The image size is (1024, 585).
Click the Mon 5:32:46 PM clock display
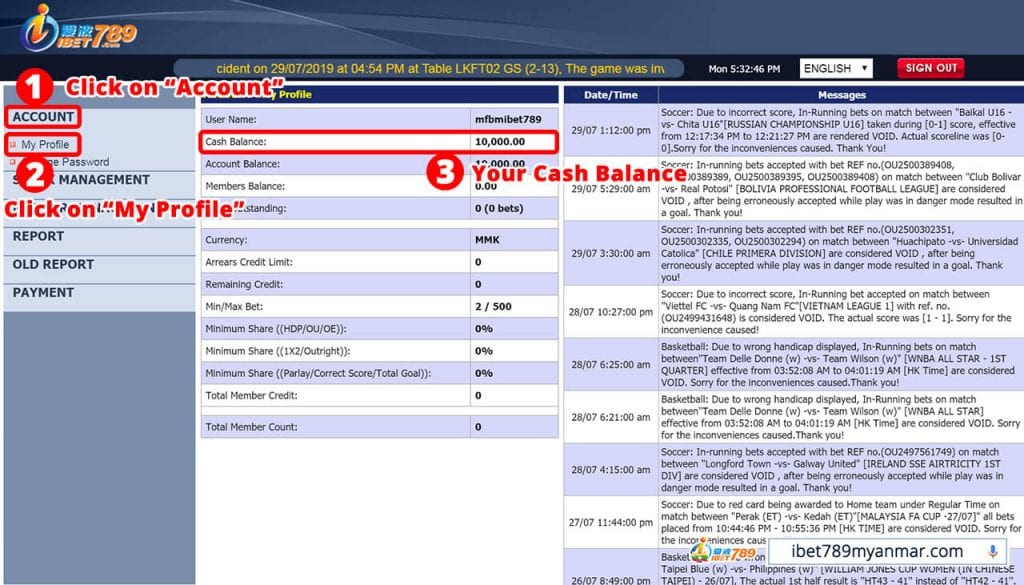(747, 67)
